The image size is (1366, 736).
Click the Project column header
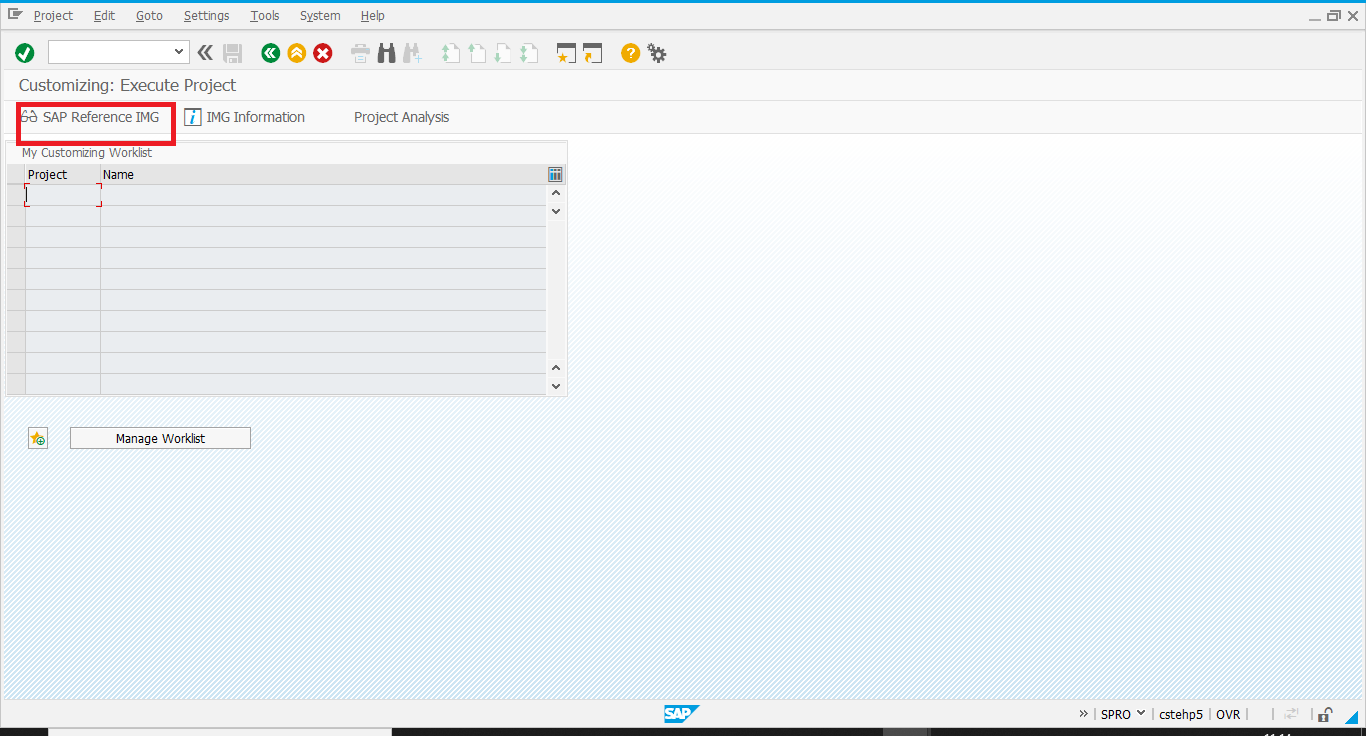click(63, 174)
